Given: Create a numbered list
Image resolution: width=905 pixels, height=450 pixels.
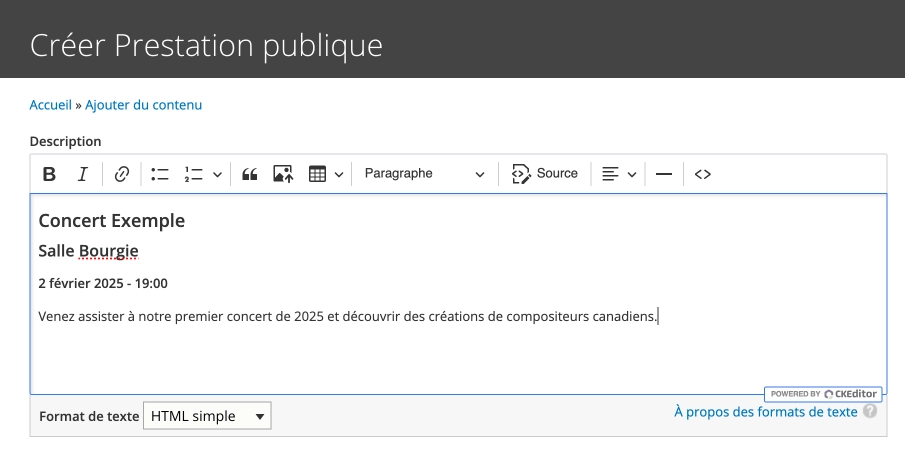Looking at the screenshot, I should coord(193,174).
